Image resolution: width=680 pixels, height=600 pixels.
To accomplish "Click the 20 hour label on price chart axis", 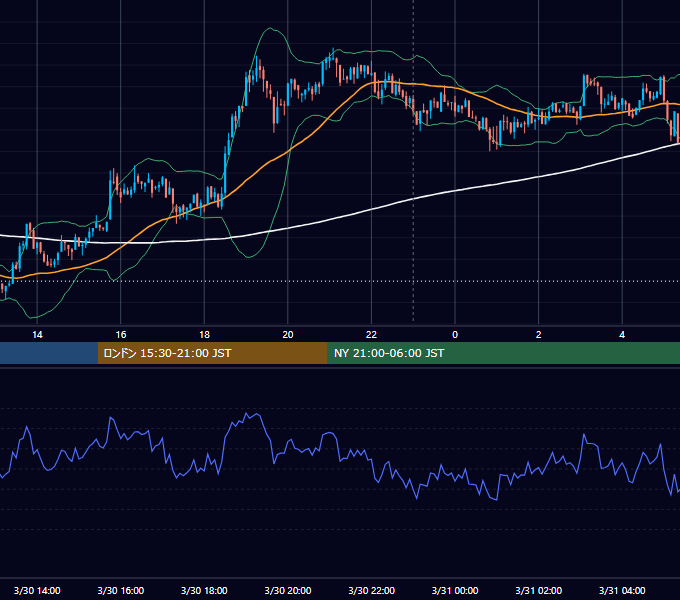I will click(288, 335).
